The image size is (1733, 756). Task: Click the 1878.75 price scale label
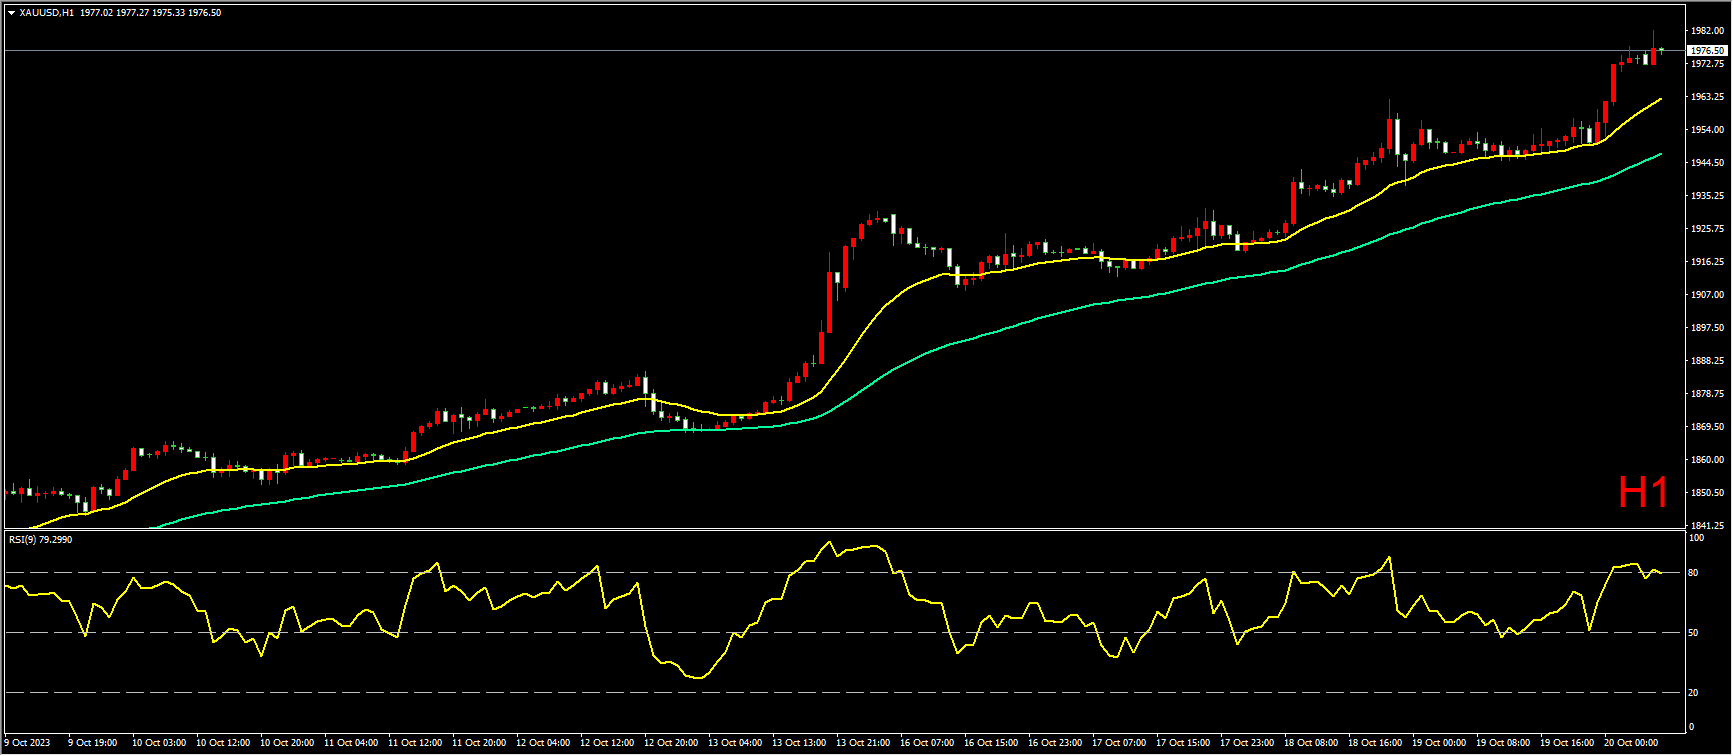click(x=1707, y=394)
